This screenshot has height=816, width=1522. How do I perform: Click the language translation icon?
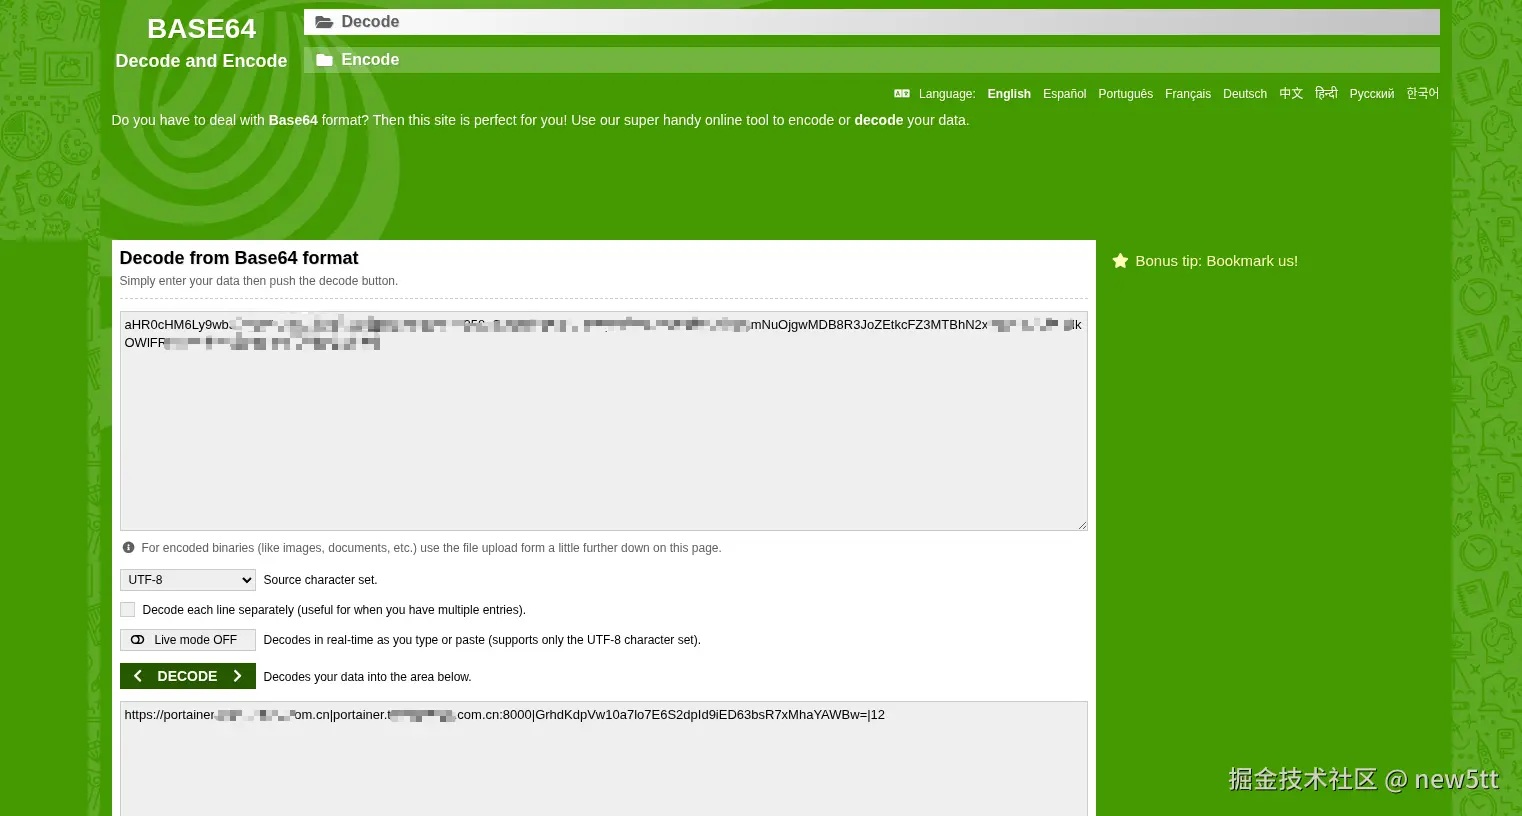tap(902, 94)
